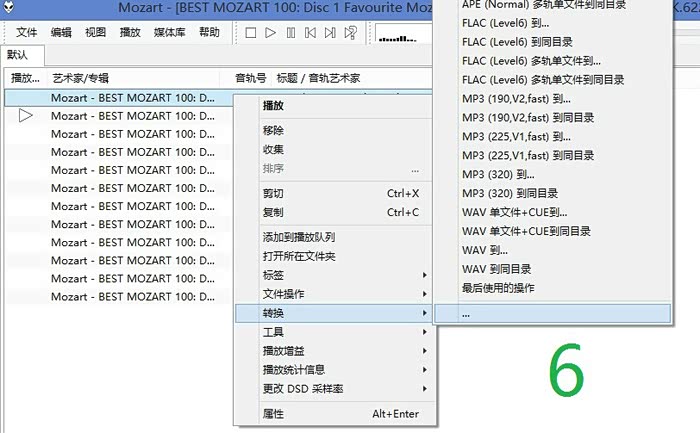
Task: Start playback with the play triangle
Action: pos(270,33)
